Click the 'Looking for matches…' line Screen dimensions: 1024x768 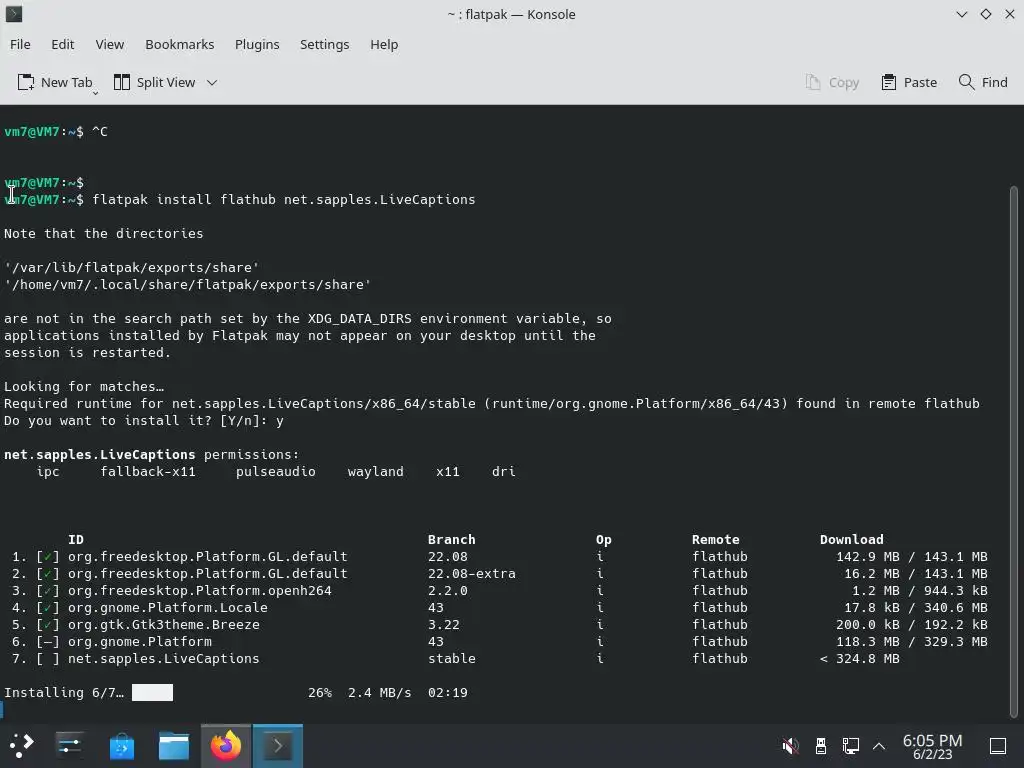pyautogui.click(x=84, y=387)
